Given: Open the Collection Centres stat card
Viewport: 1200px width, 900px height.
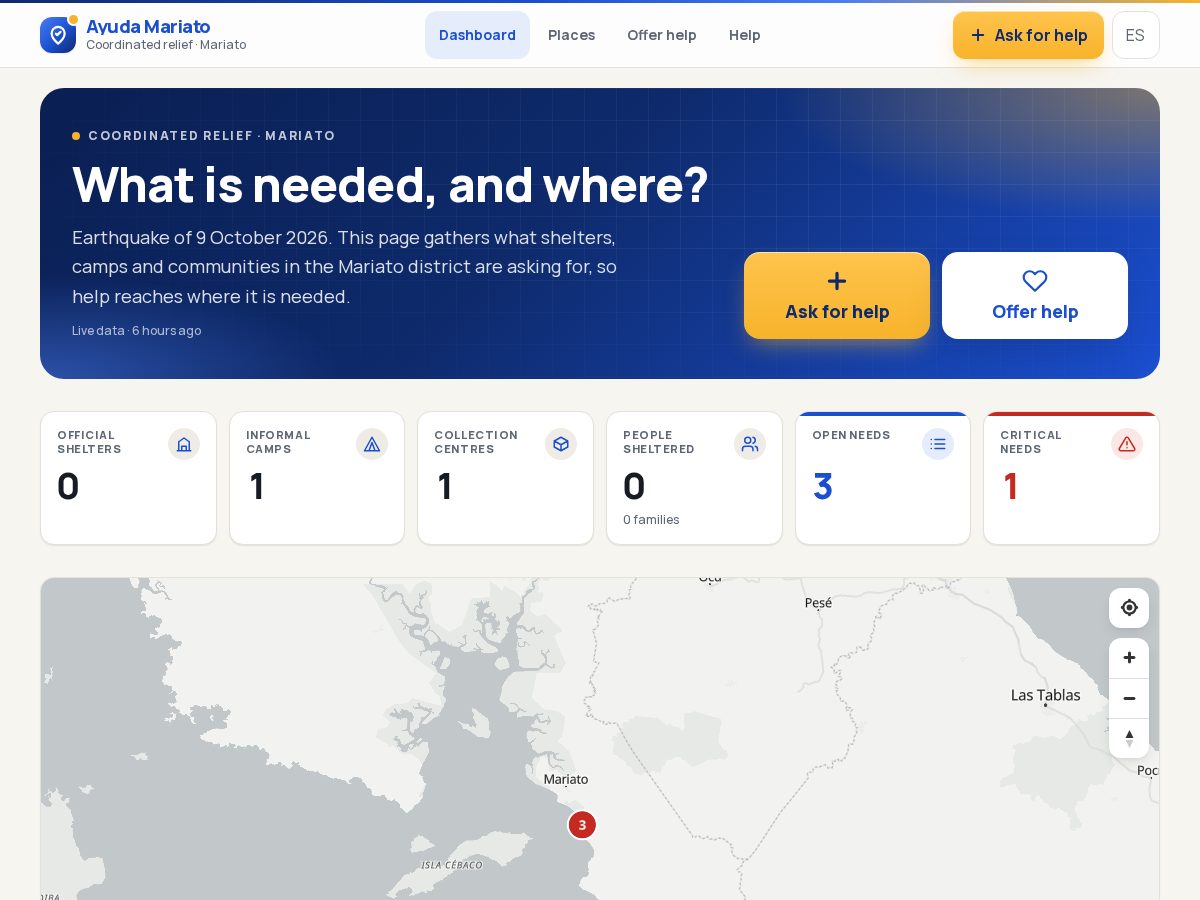Looking at the screenshot, I should [505, 478].
